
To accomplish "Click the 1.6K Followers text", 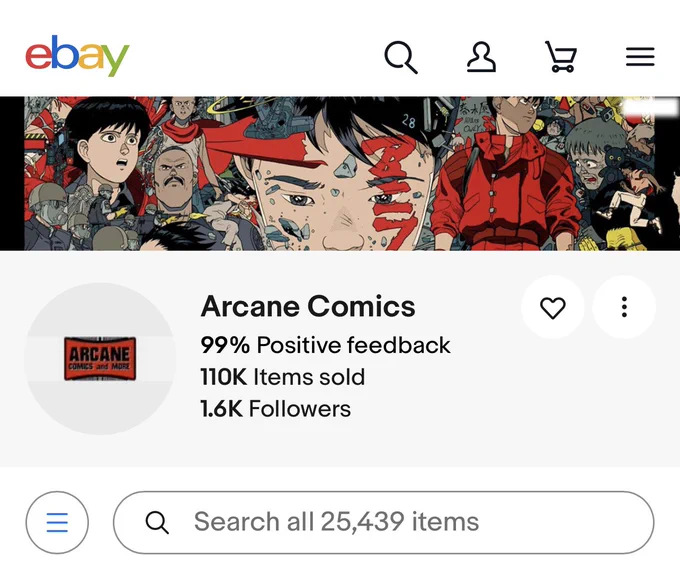I will pyautogui.click(x=275, y=409).
